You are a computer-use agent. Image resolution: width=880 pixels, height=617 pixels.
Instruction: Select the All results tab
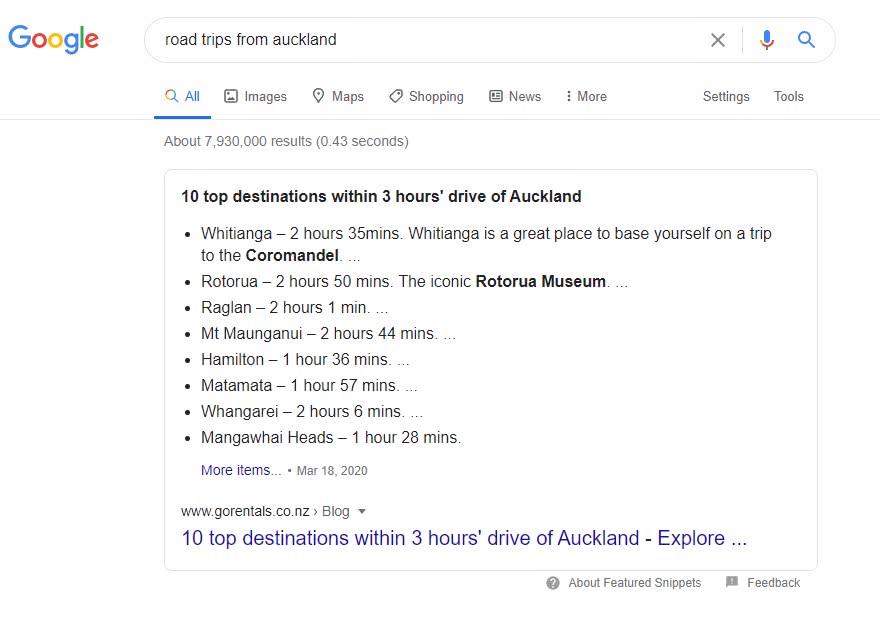click(x=182, y=96)
